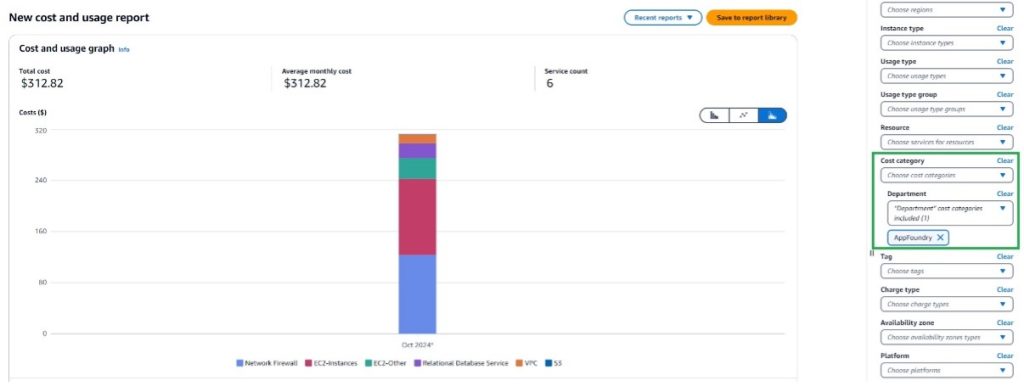The image size is (1024, 386).
Task: Open the Info link beside the graph title
Action: (123, 49)
